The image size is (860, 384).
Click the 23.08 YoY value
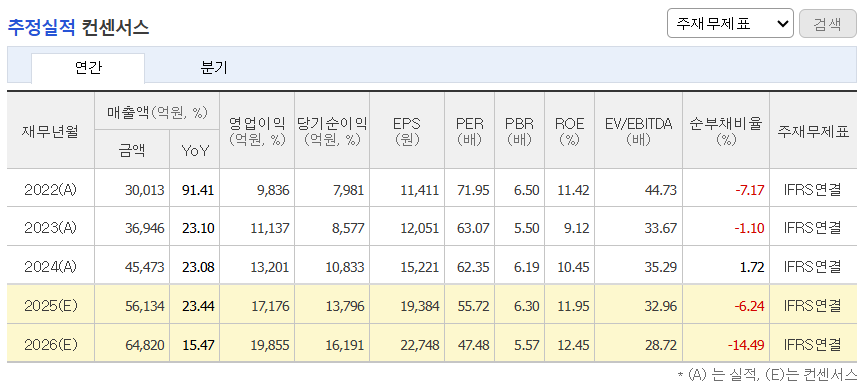pyautogui.click(x=198, y=267)
